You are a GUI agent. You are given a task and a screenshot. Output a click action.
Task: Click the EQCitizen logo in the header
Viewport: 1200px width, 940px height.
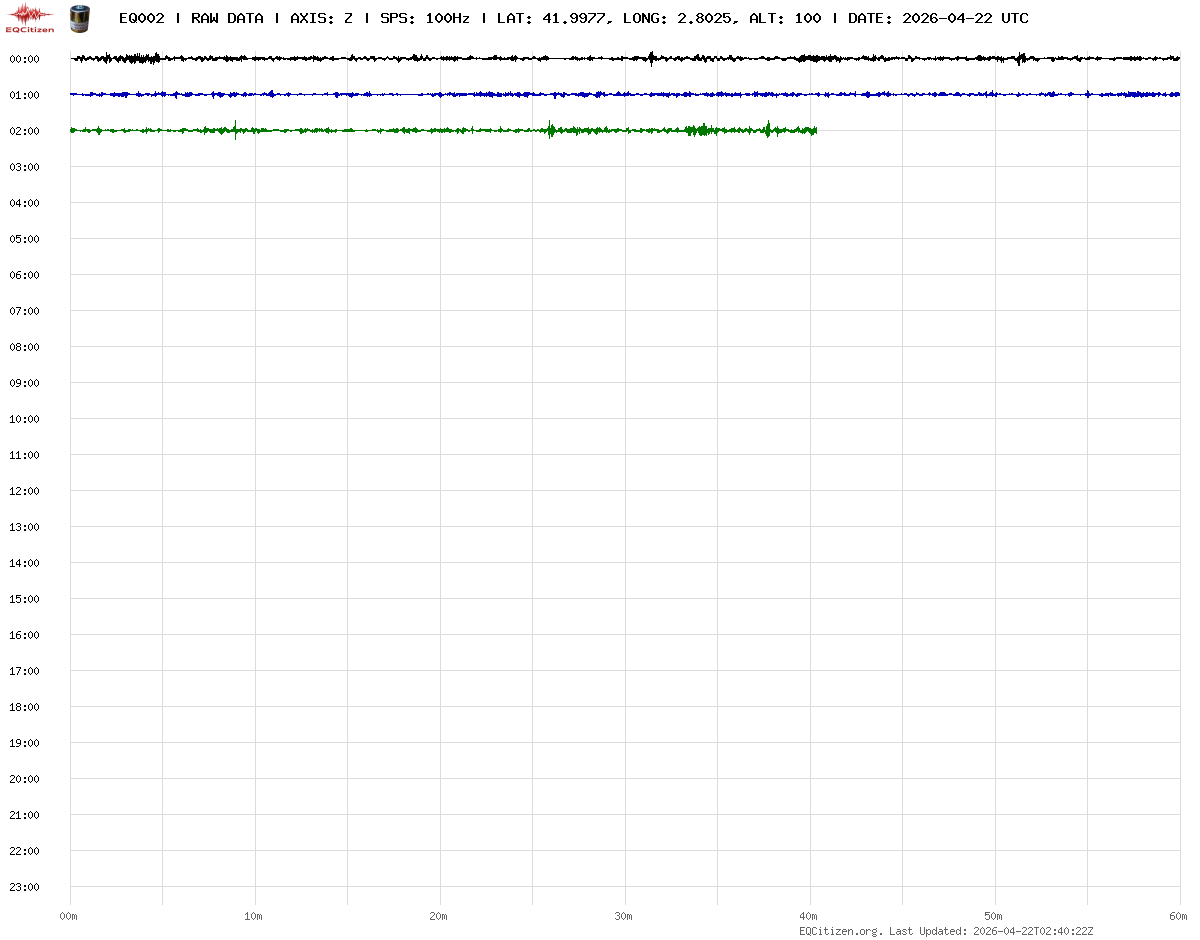(30, 17)
